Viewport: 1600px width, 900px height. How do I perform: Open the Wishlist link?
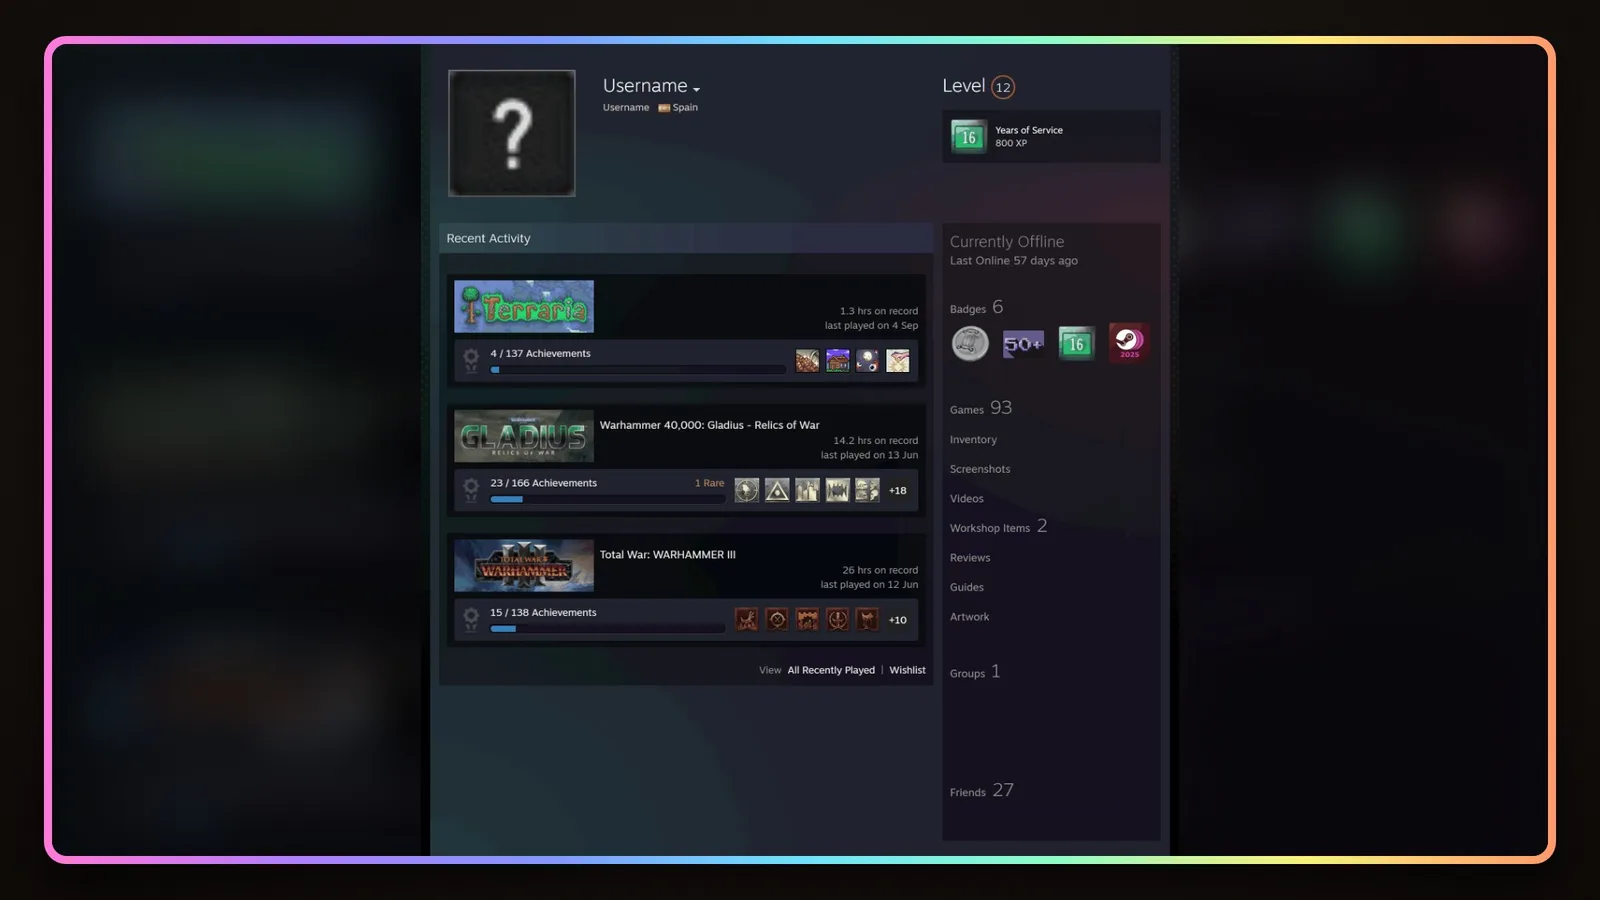[x=907, y=670]
